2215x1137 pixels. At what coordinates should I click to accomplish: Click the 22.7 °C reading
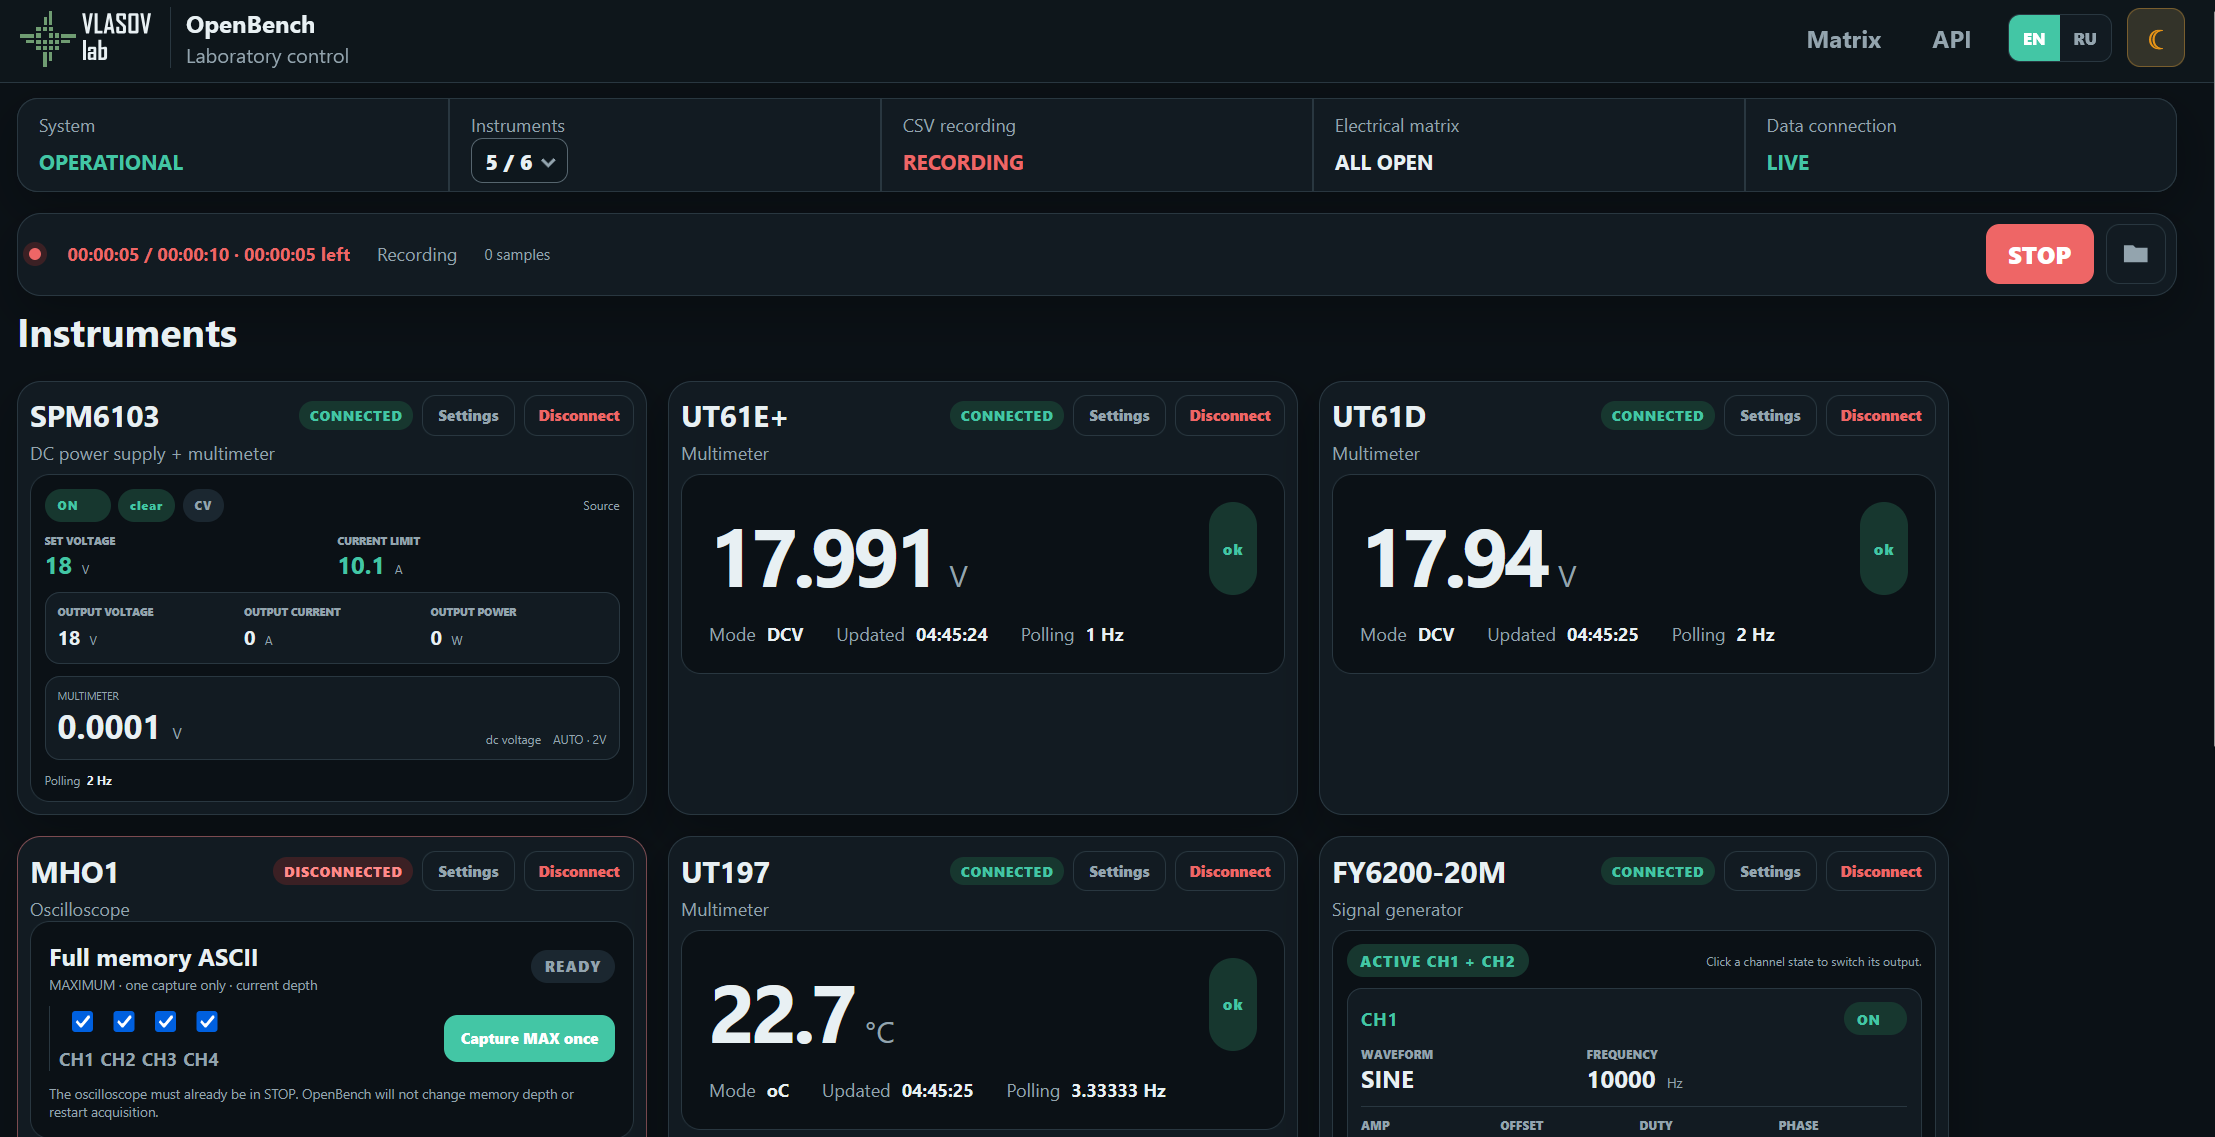802,1014
